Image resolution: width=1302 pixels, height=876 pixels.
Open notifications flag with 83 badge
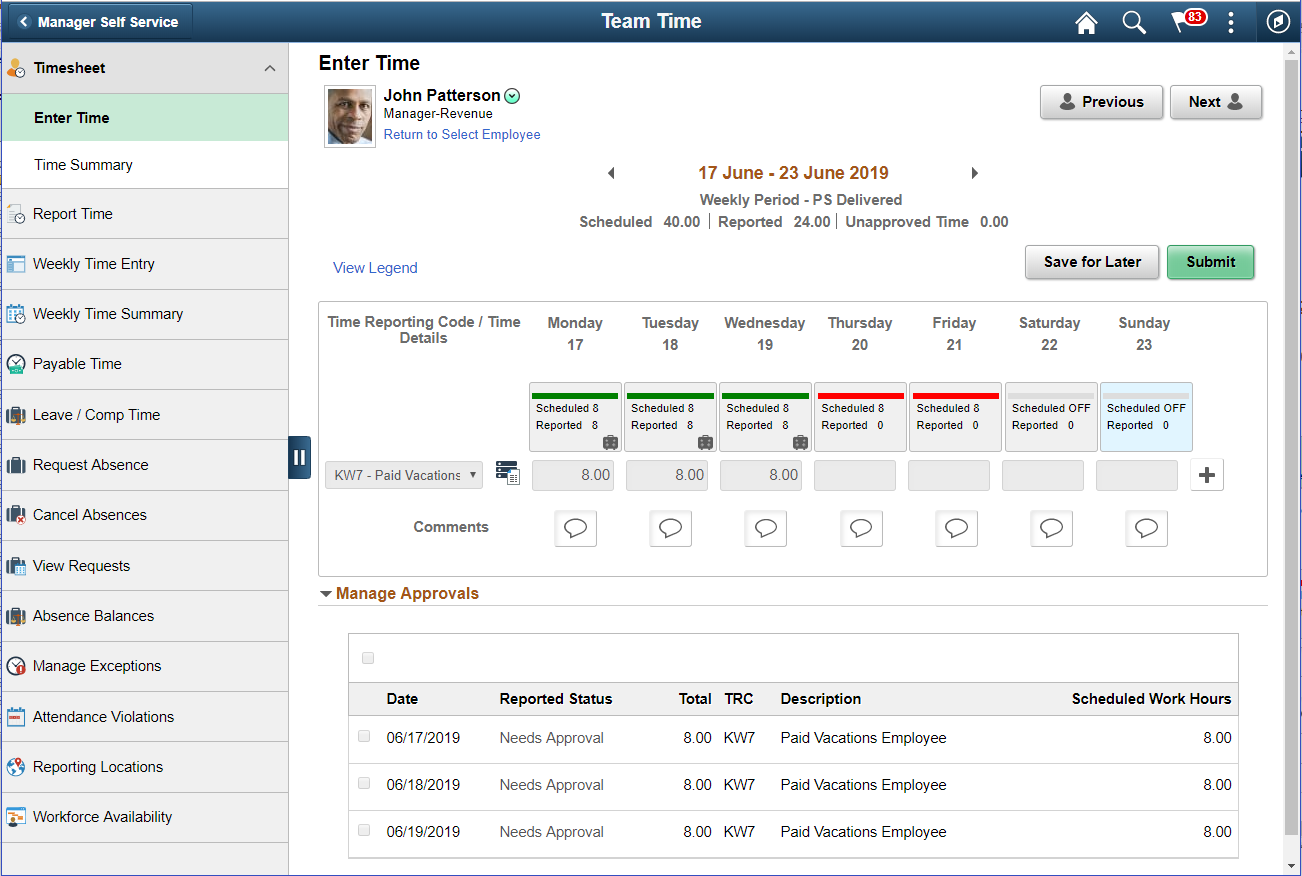click(1188, 21)
